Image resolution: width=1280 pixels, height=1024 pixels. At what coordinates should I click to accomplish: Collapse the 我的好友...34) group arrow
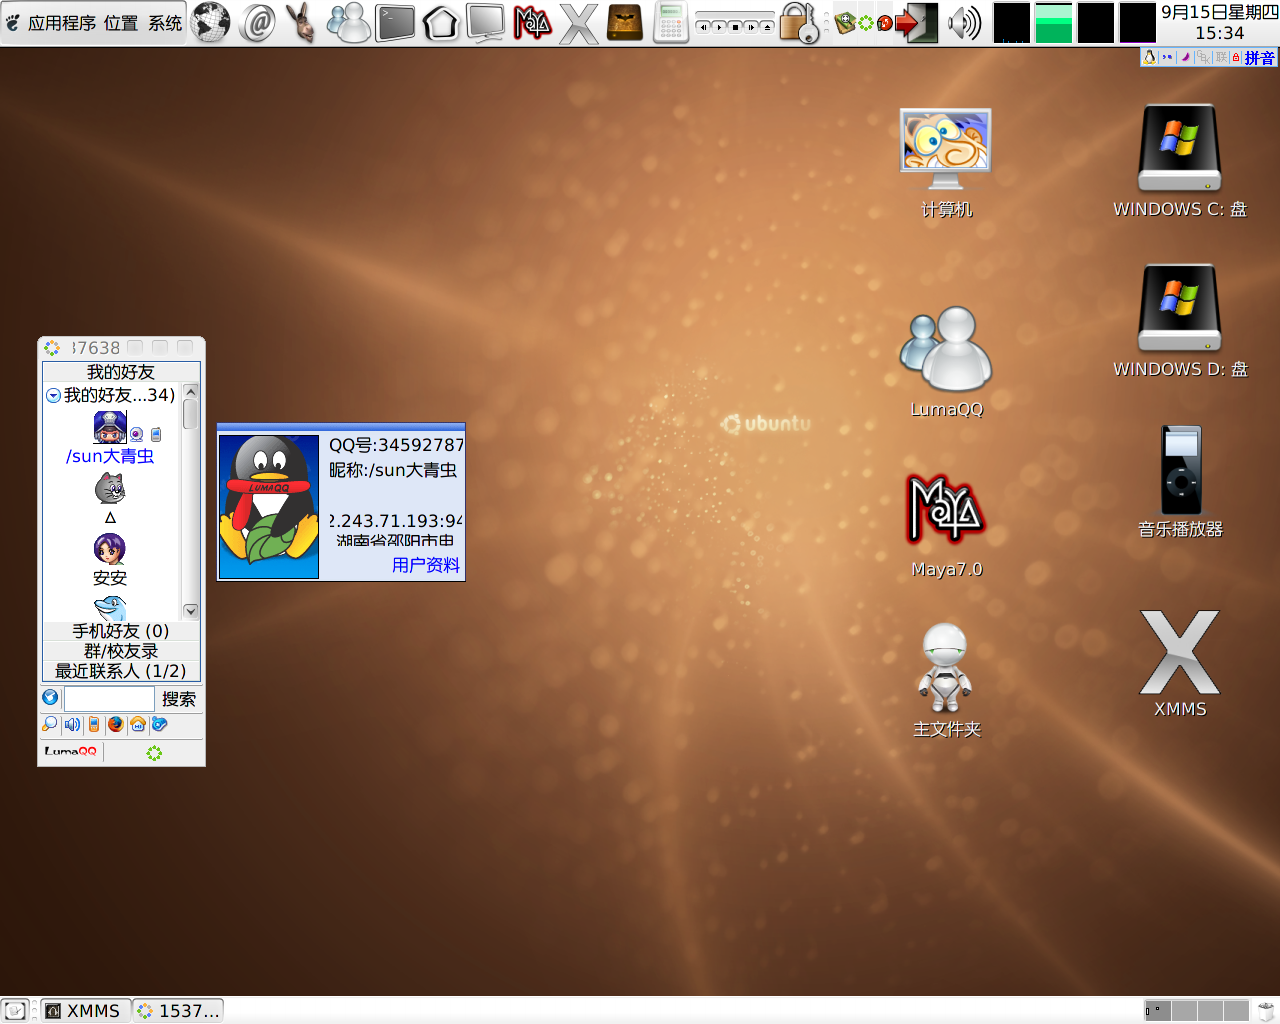click(53, 396)
